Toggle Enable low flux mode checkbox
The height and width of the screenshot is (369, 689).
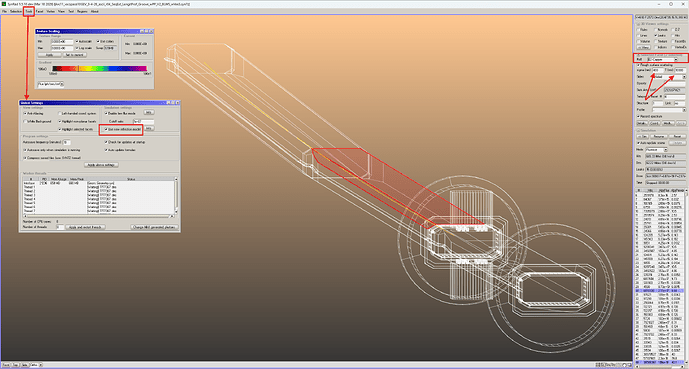(106, 113)
